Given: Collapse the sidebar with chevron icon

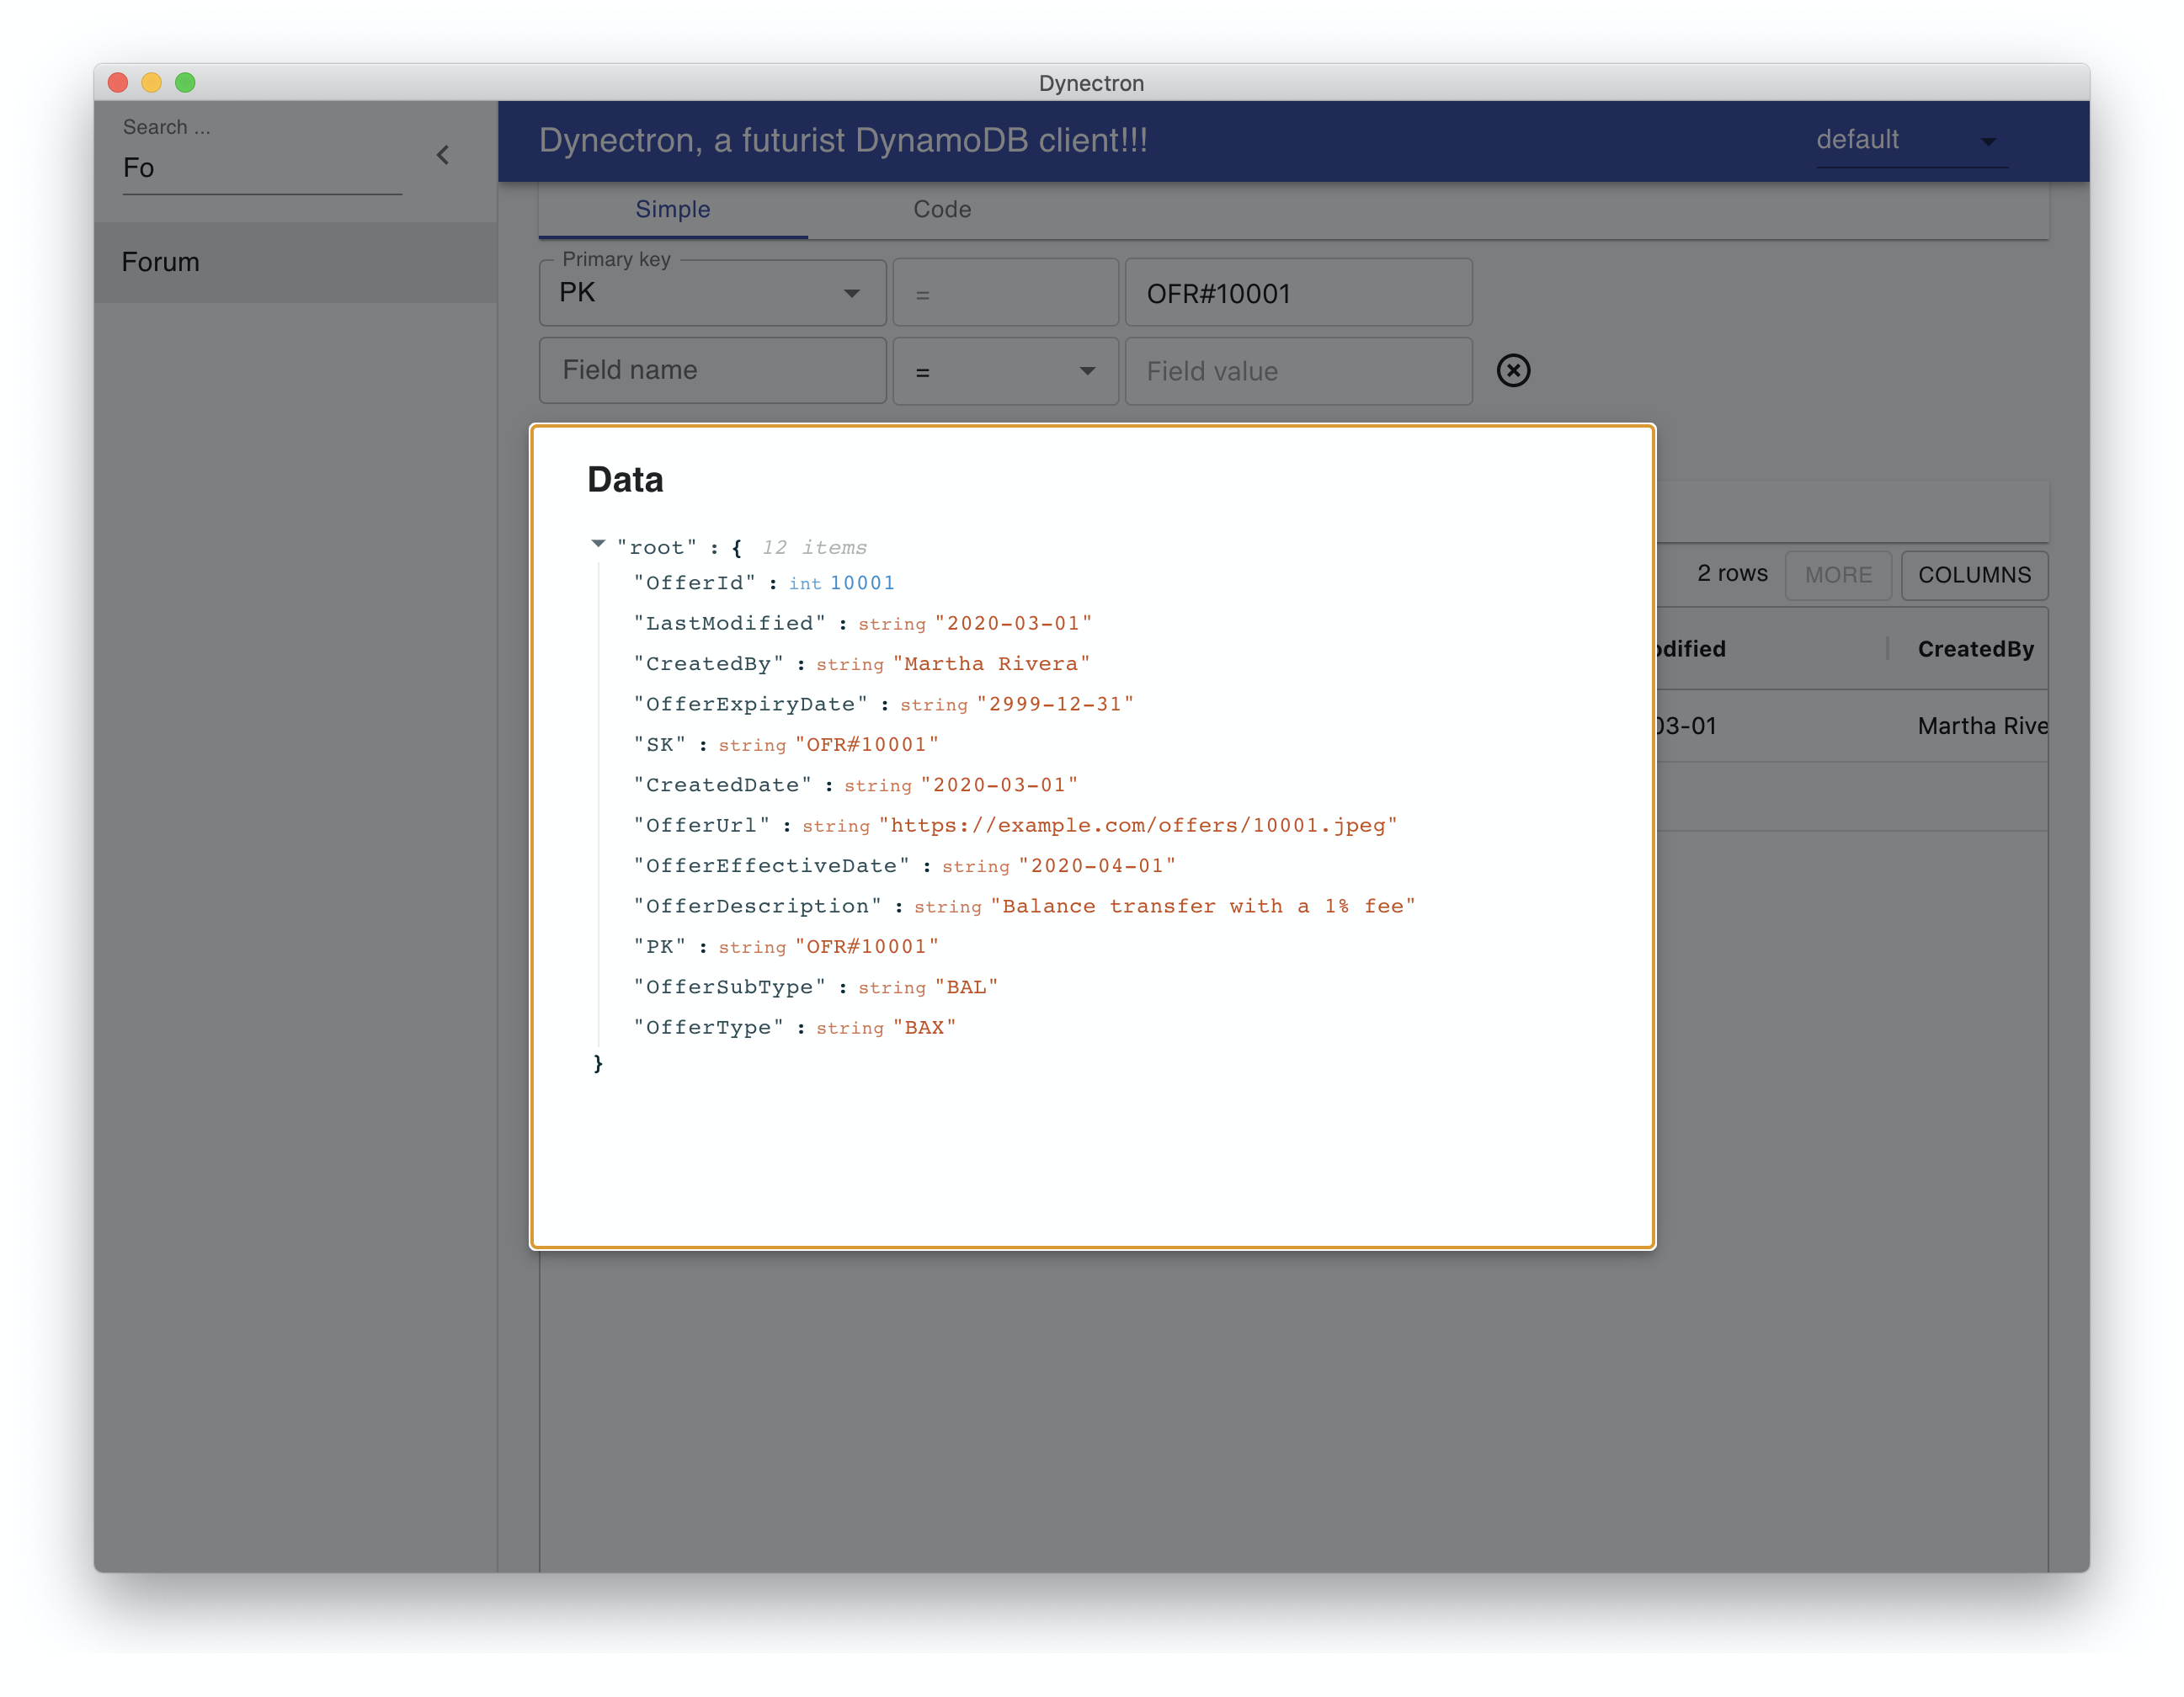Looking at the screenshot, I should 443,155.
